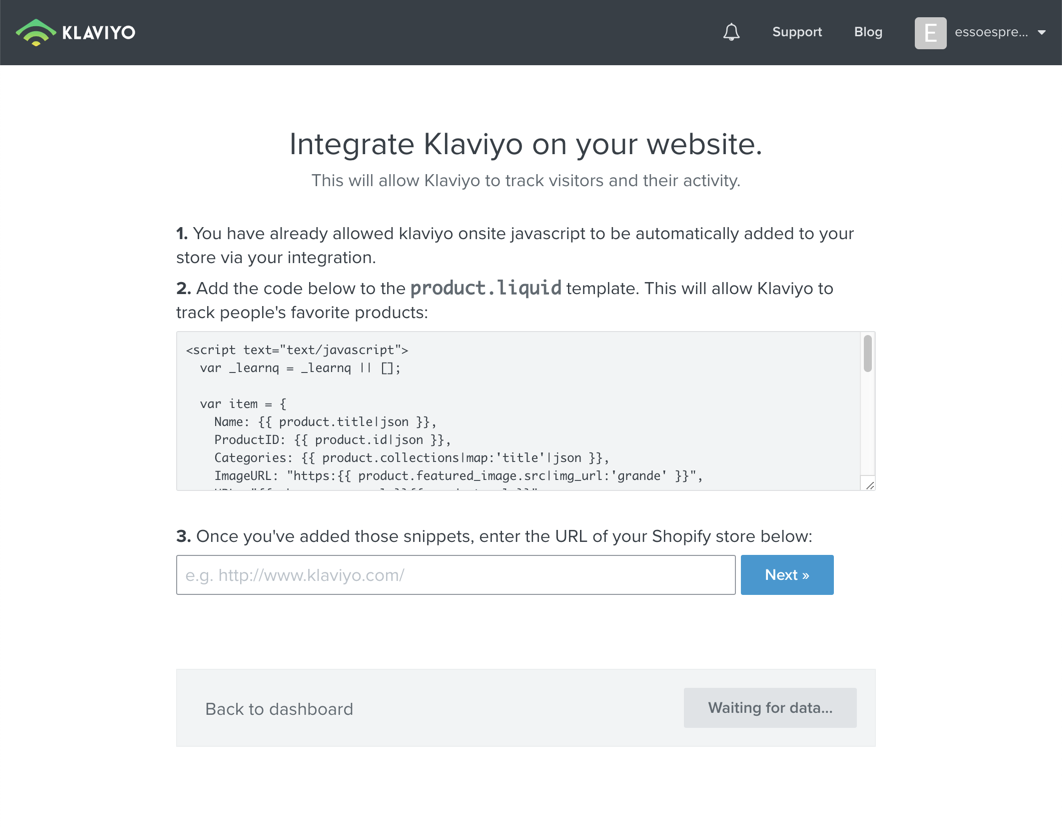Open the notifications bell
This screenshot has height=827, width=1062.
[x=731, y=32]
